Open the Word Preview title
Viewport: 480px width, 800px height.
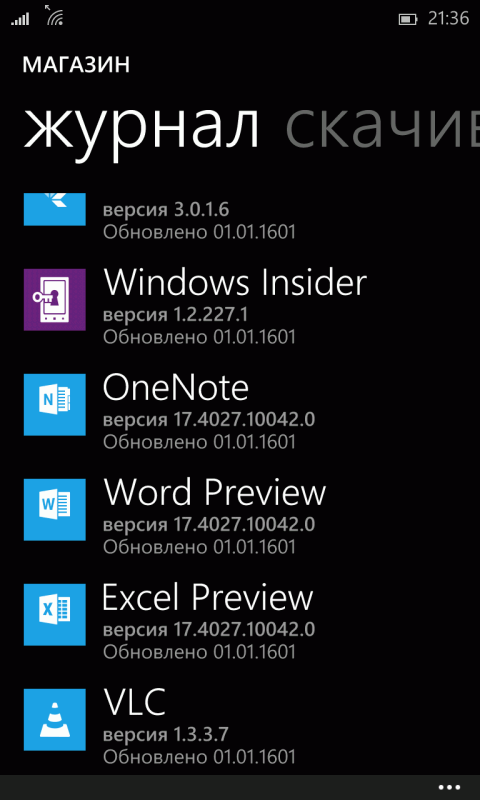(215, 492)
